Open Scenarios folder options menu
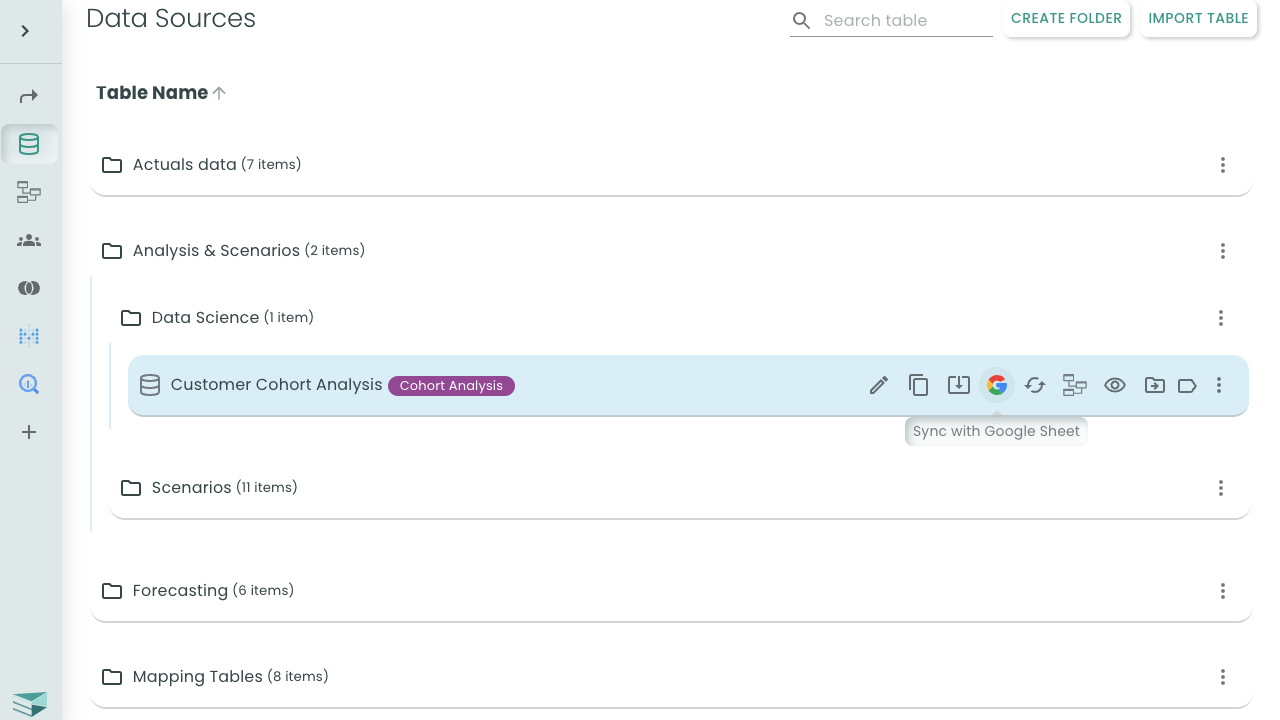The width and height of the screenshot is (1280, 720). (1220, 488)
